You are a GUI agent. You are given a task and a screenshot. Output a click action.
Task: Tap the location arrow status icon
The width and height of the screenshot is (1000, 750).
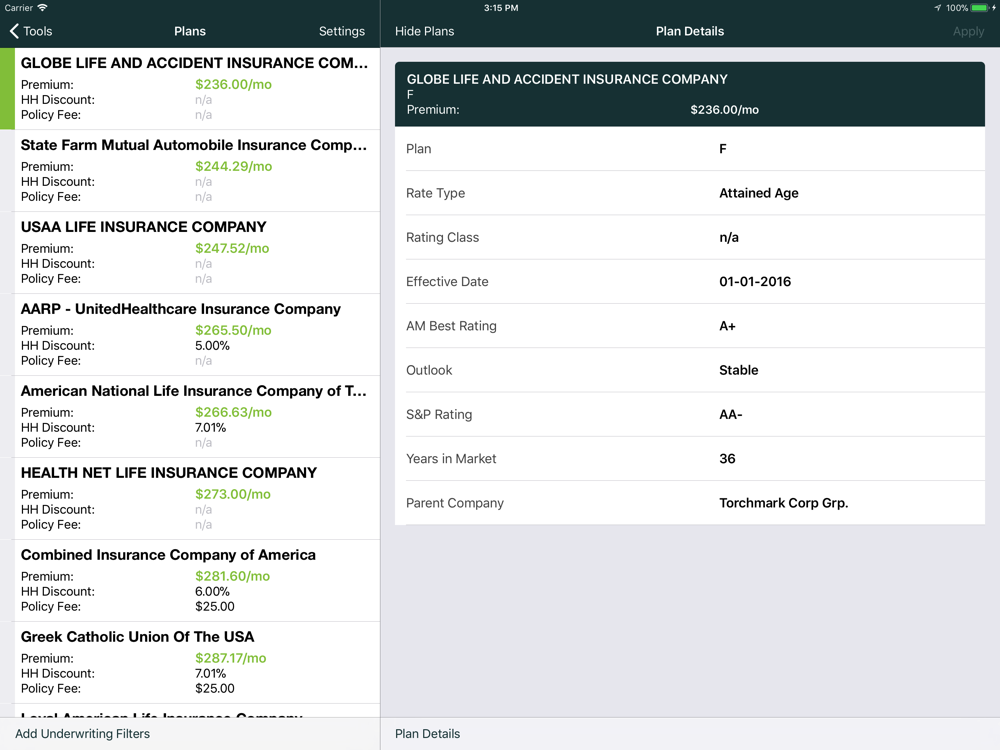[x=937, y=8]
